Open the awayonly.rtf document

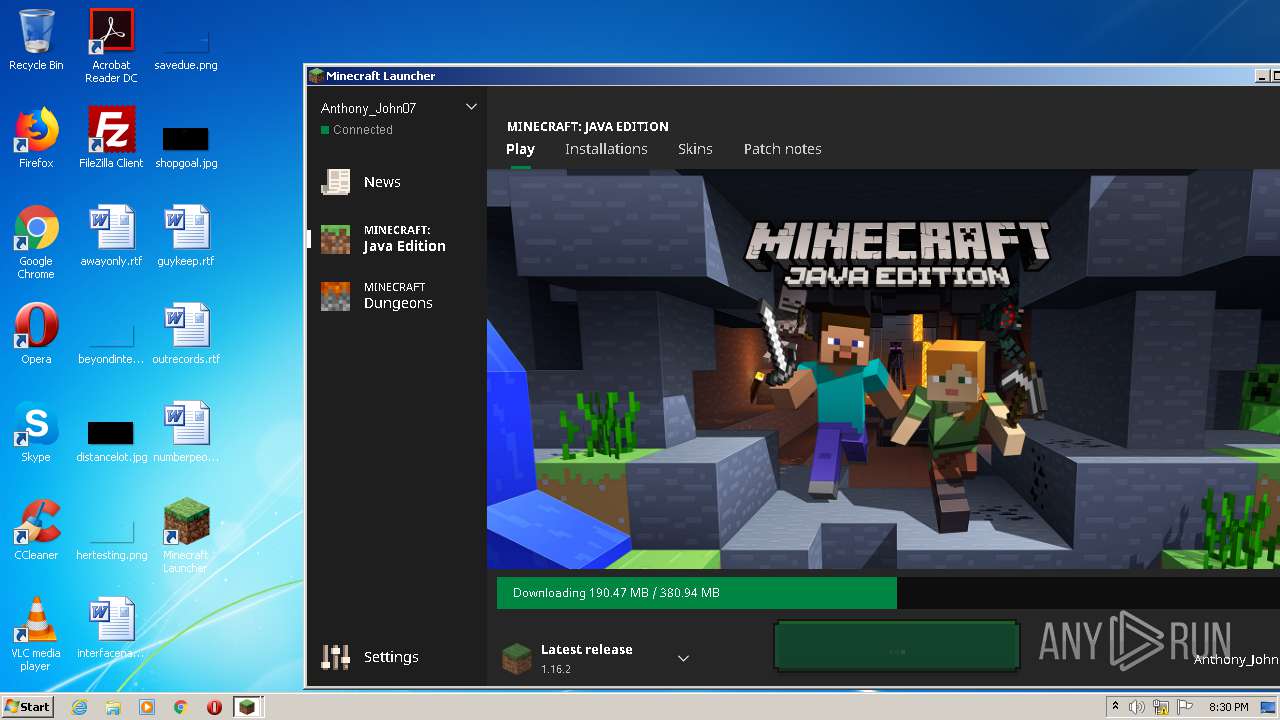[111, 236]
